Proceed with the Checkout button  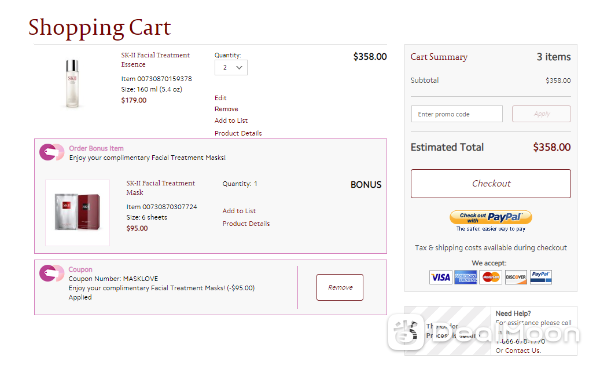pyautogui.click(x=491, y=184)
